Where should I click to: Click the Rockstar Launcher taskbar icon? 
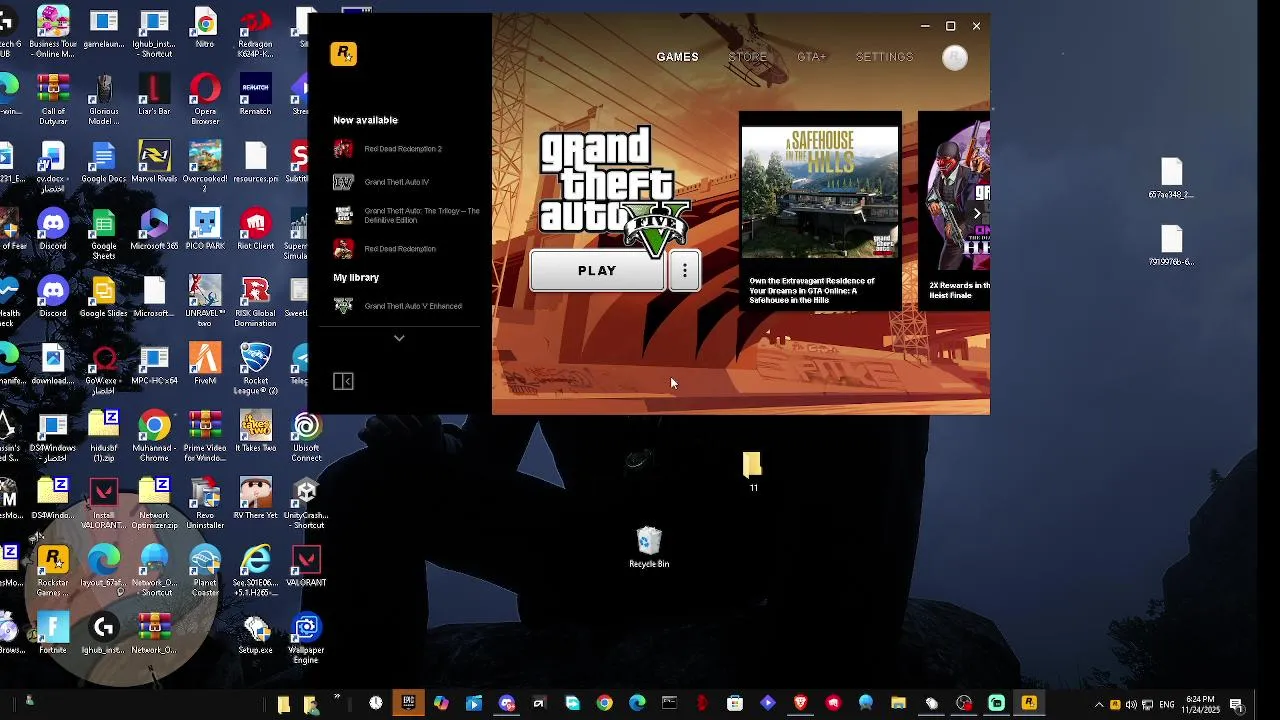1029,703
